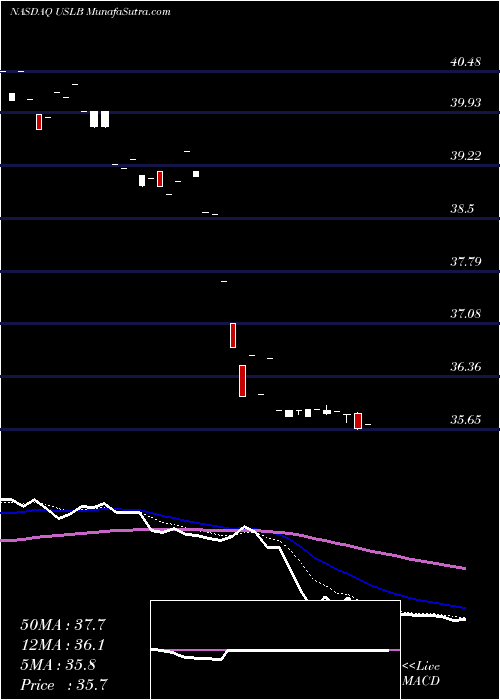Click the <<Live MACD label

point(421,674)
